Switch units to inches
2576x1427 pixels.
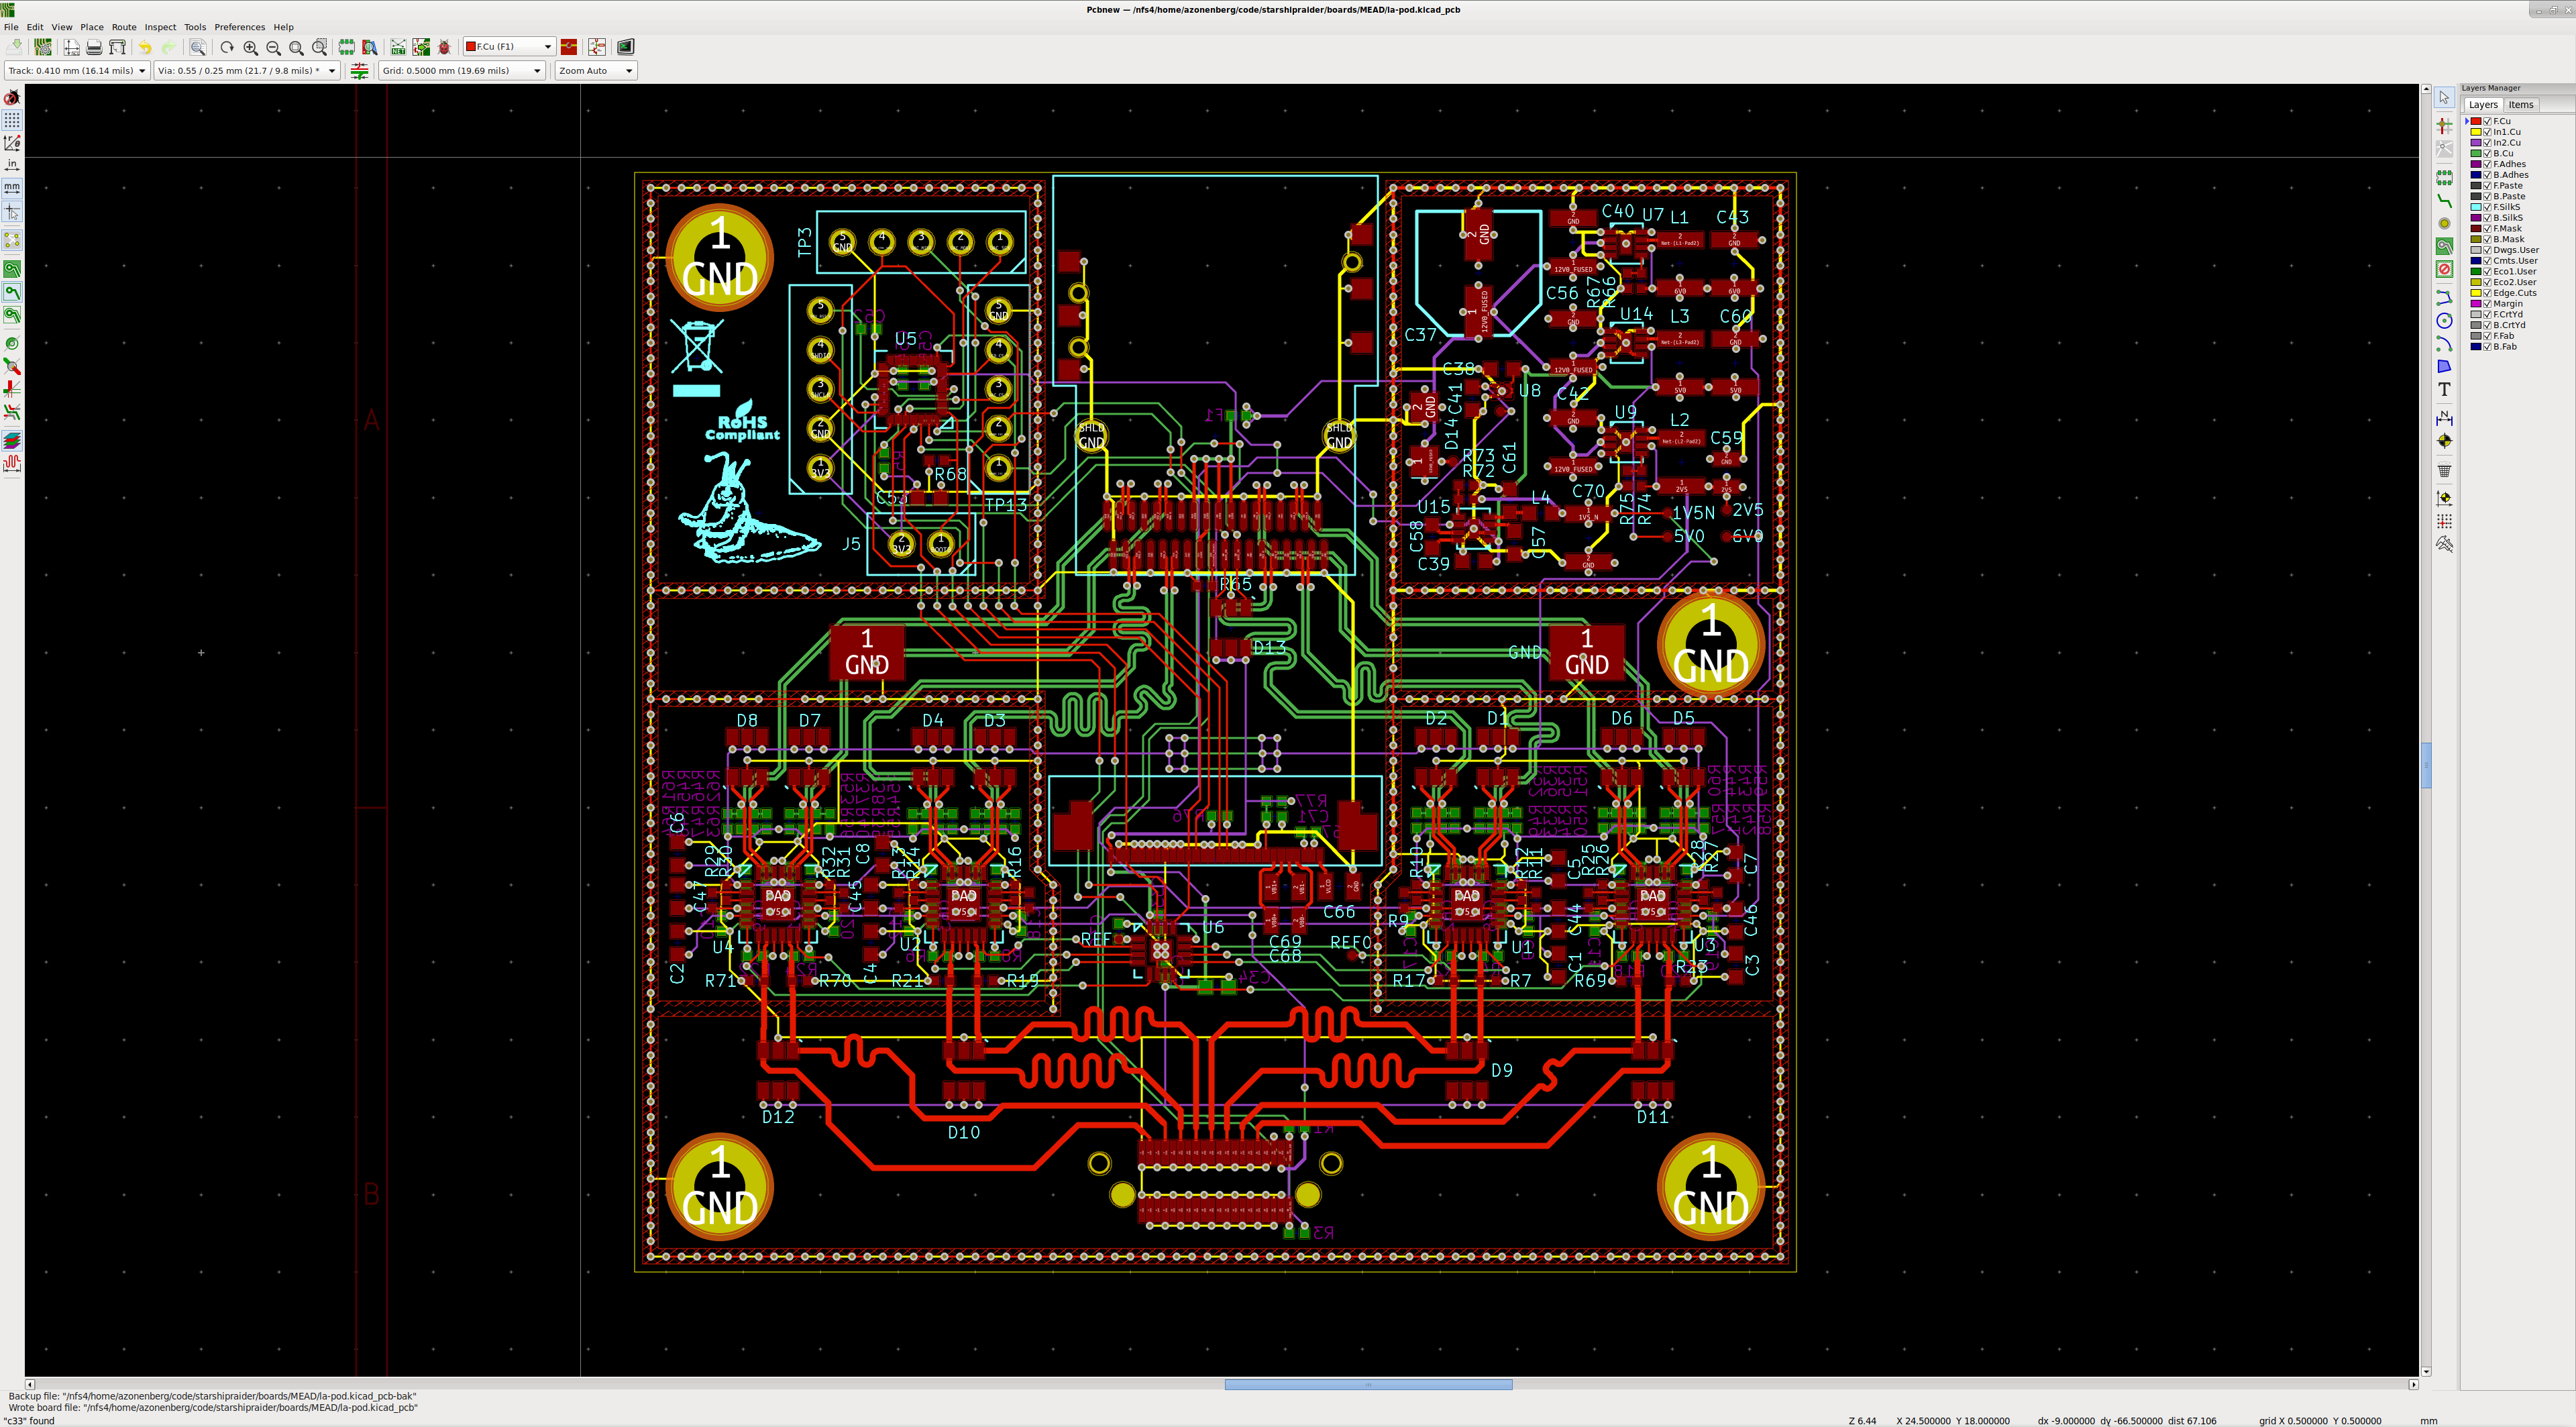[12, 165]
